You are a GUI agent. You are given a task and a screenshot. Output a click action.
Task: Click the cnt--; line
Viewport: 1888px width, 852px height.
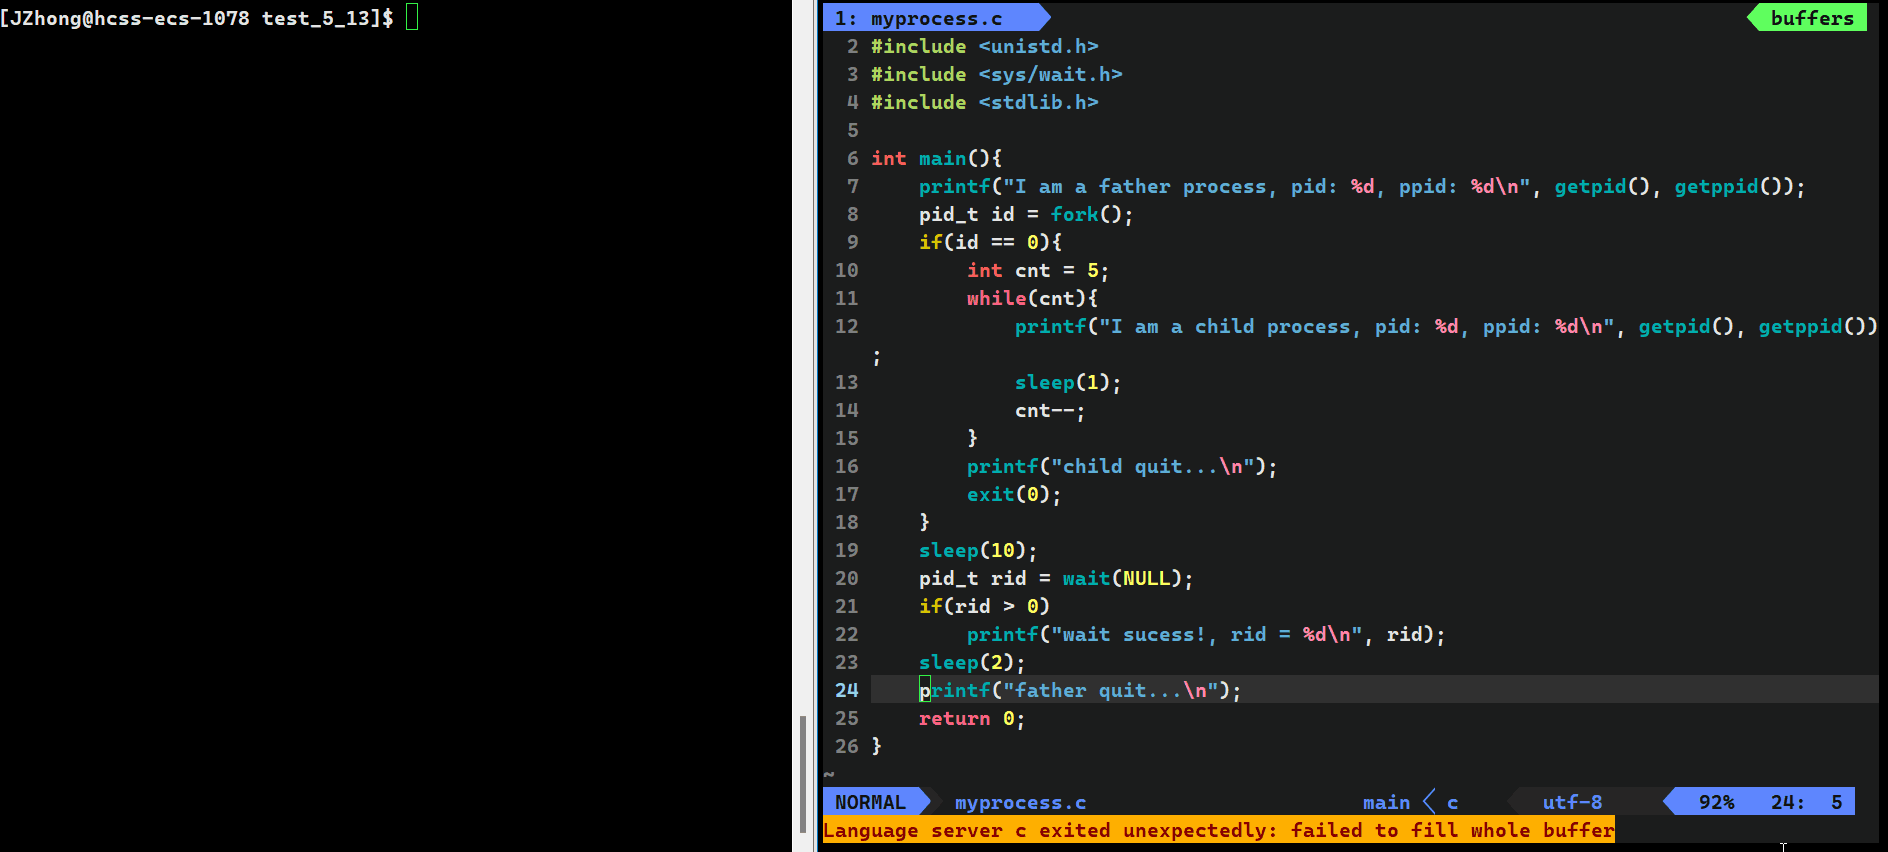(x=1050, y=410)
